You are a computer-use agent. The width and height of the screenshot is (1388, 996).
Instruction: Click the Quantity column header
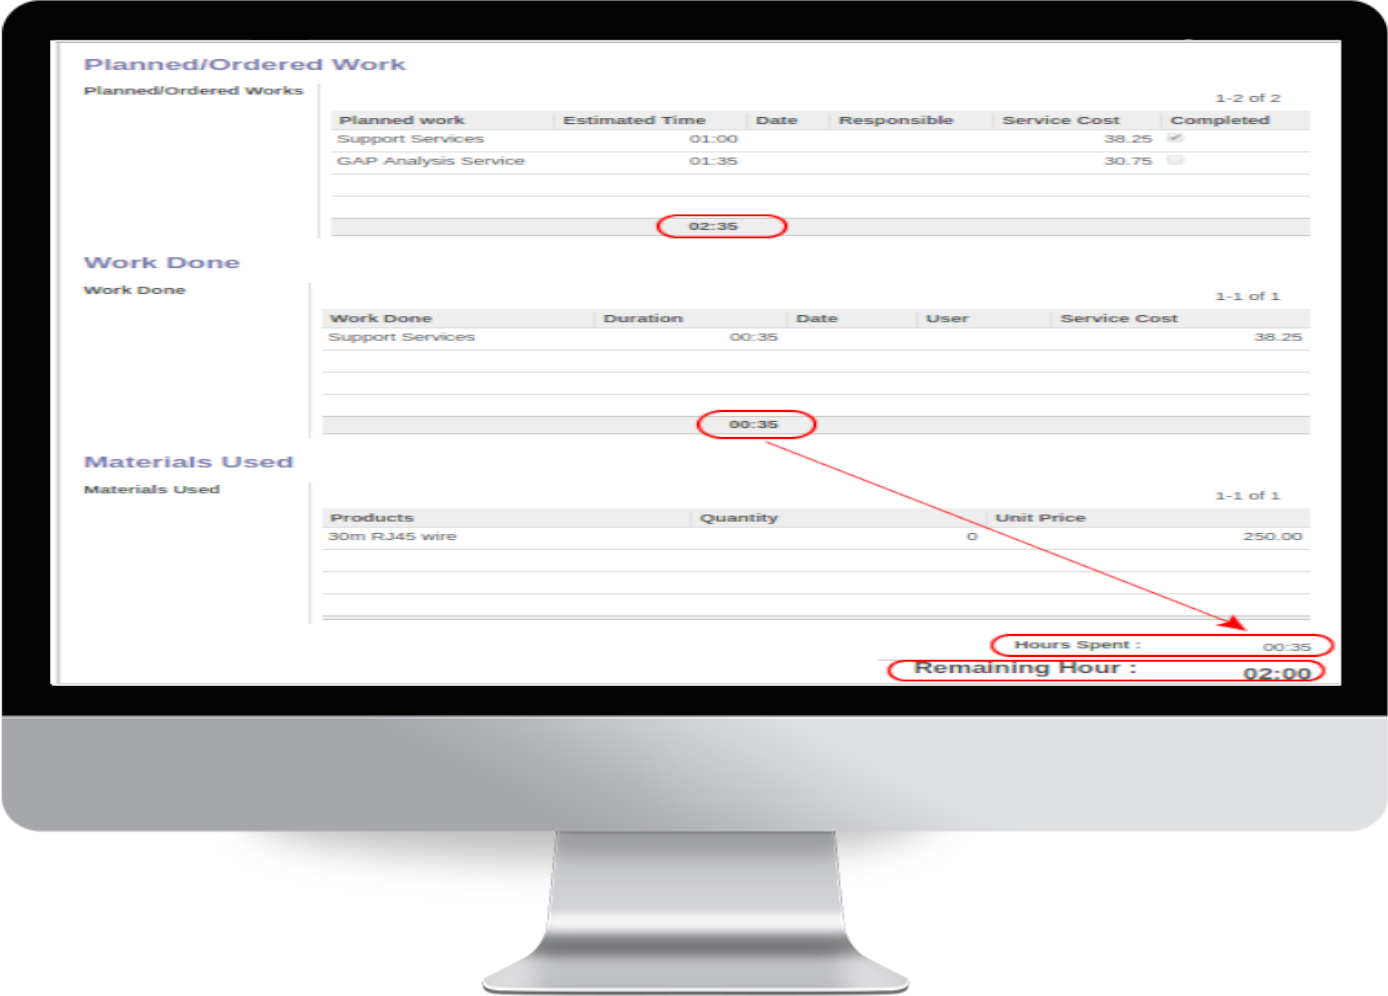pyautogui.click(x=739, y=517)
